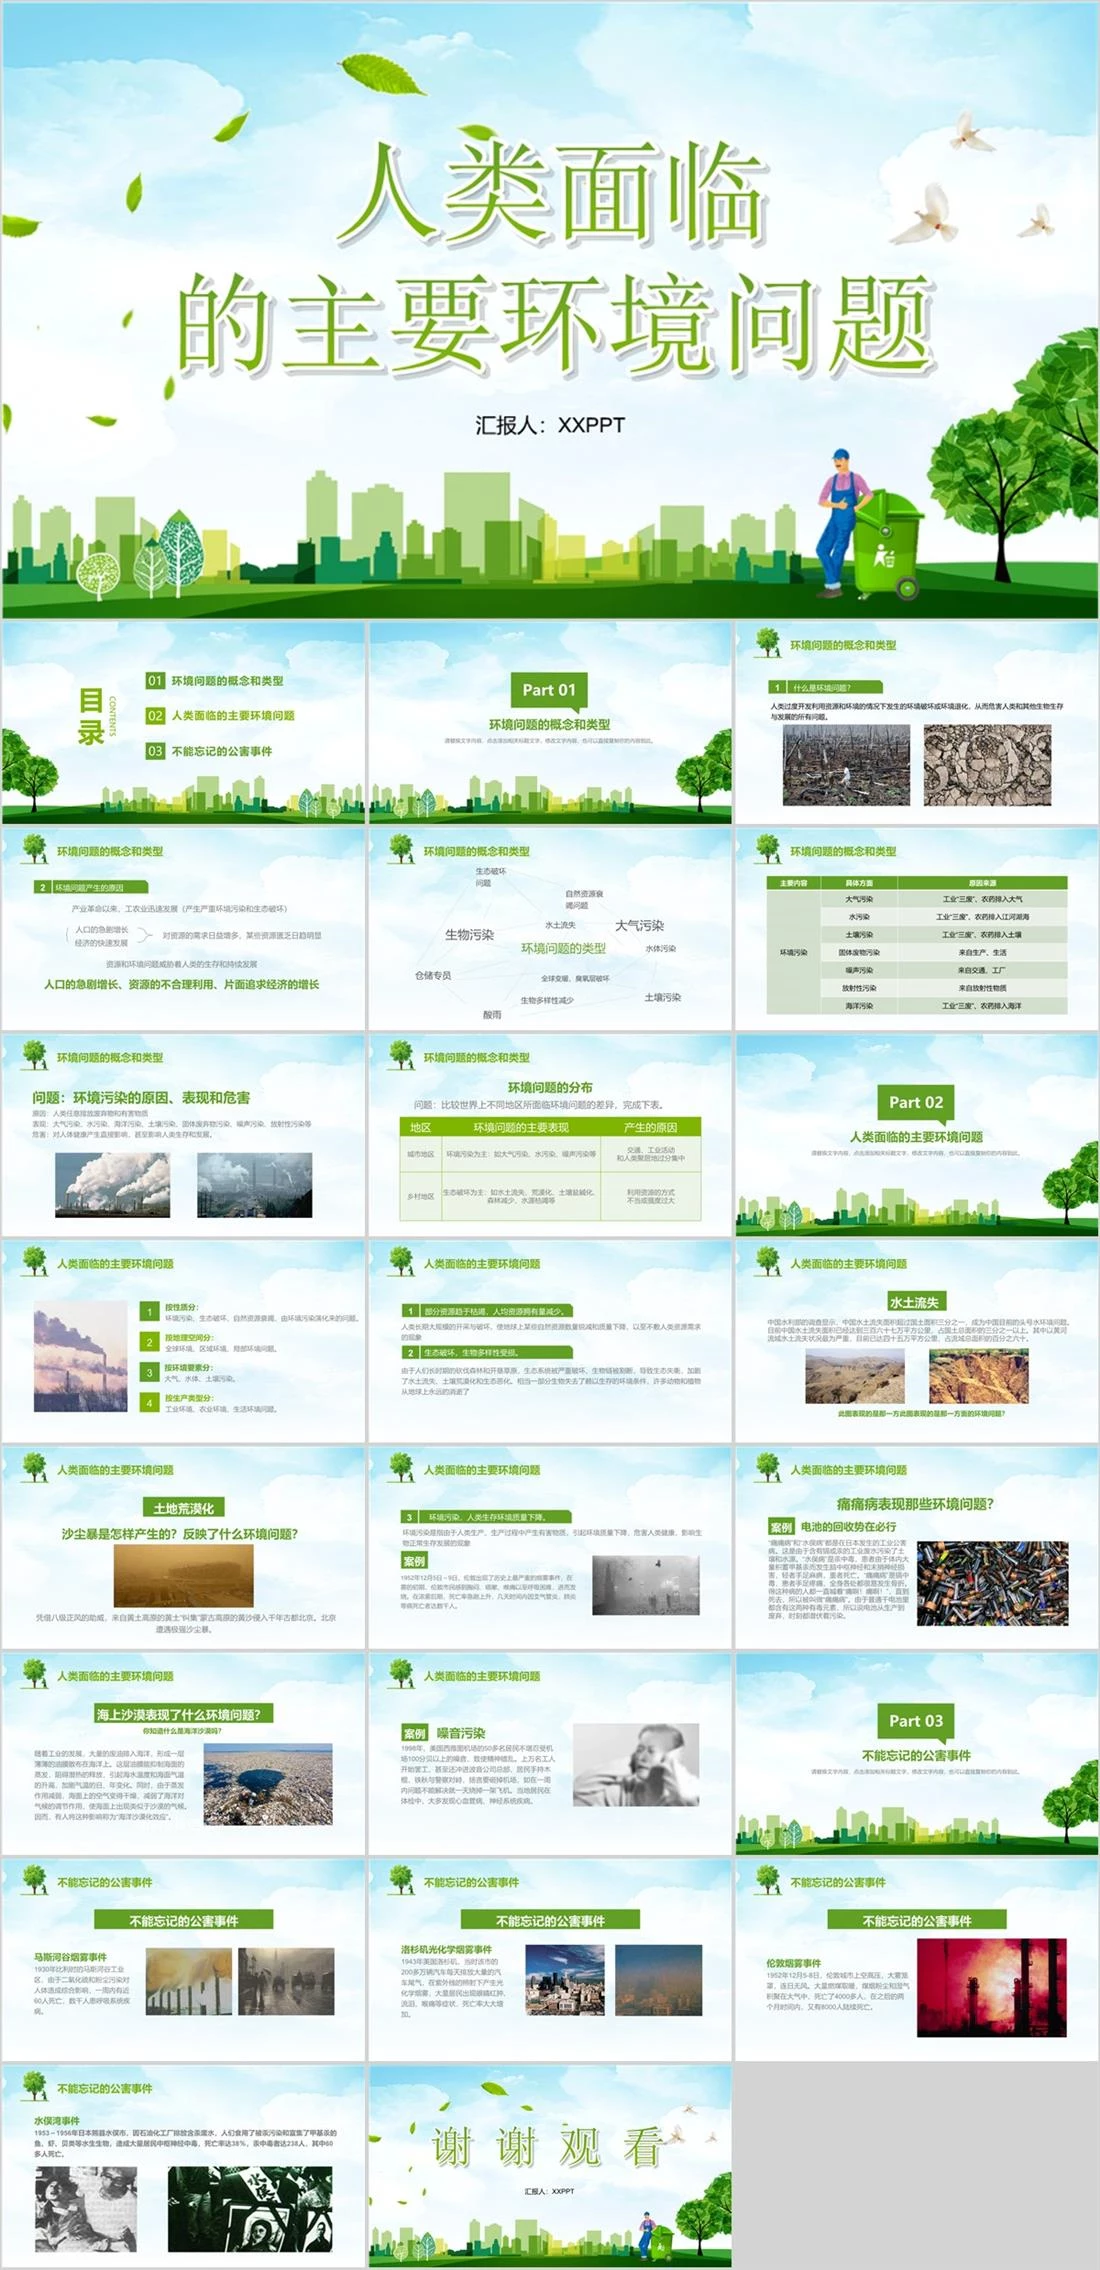Select 目录 entry 02 人类面临的主要环境问题
The height and width of the screenshot is (2270, 1100).
(221, 716)
